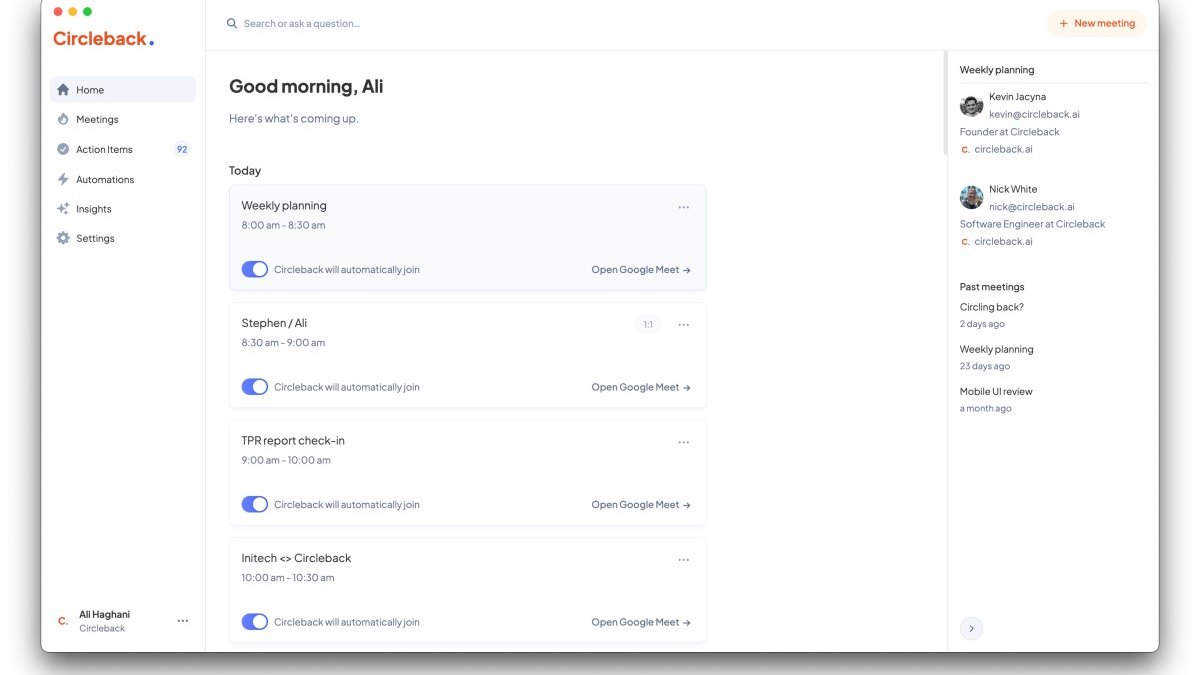
Task: Toggle auto-join for Stephen / Ali meeting
Action: 255,387
